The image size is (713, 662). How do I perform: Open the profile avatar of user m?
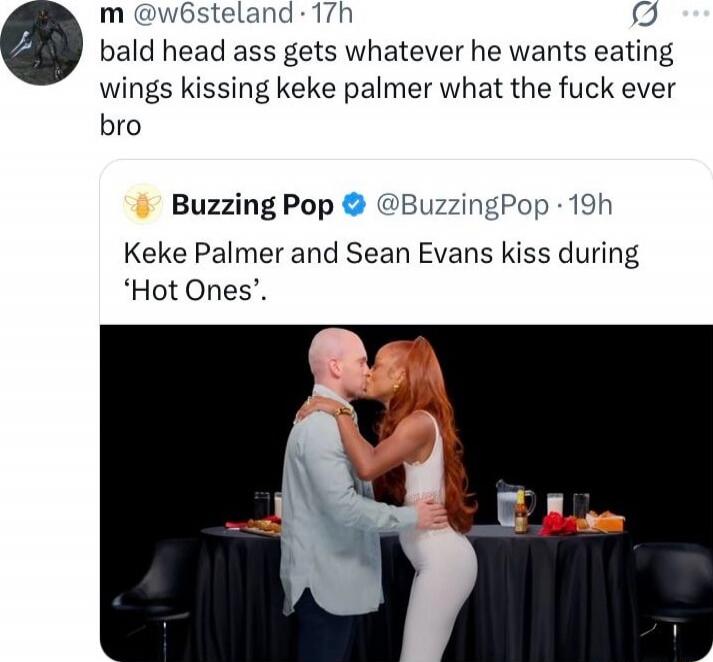(x=41, y=42)
